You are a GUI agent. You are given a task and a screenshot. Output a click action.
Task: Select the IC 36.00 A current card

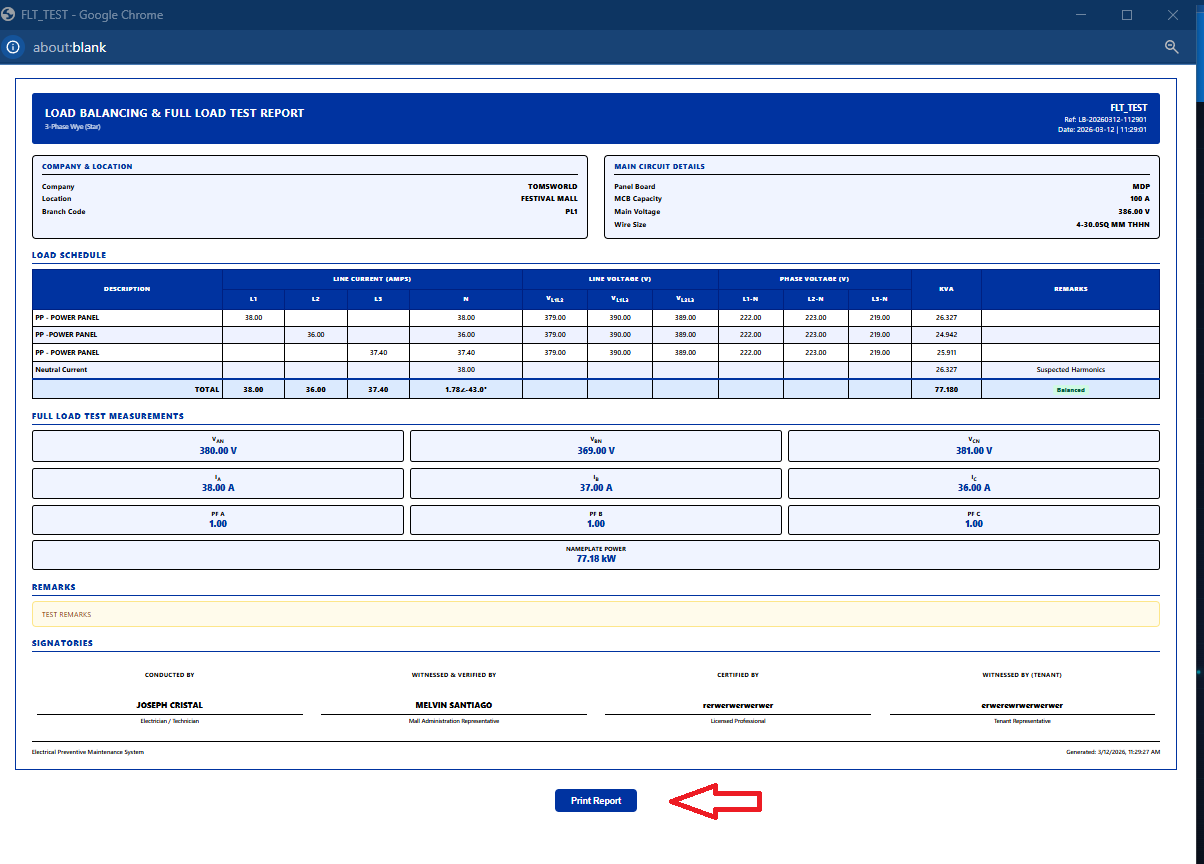tap(973, 483)
